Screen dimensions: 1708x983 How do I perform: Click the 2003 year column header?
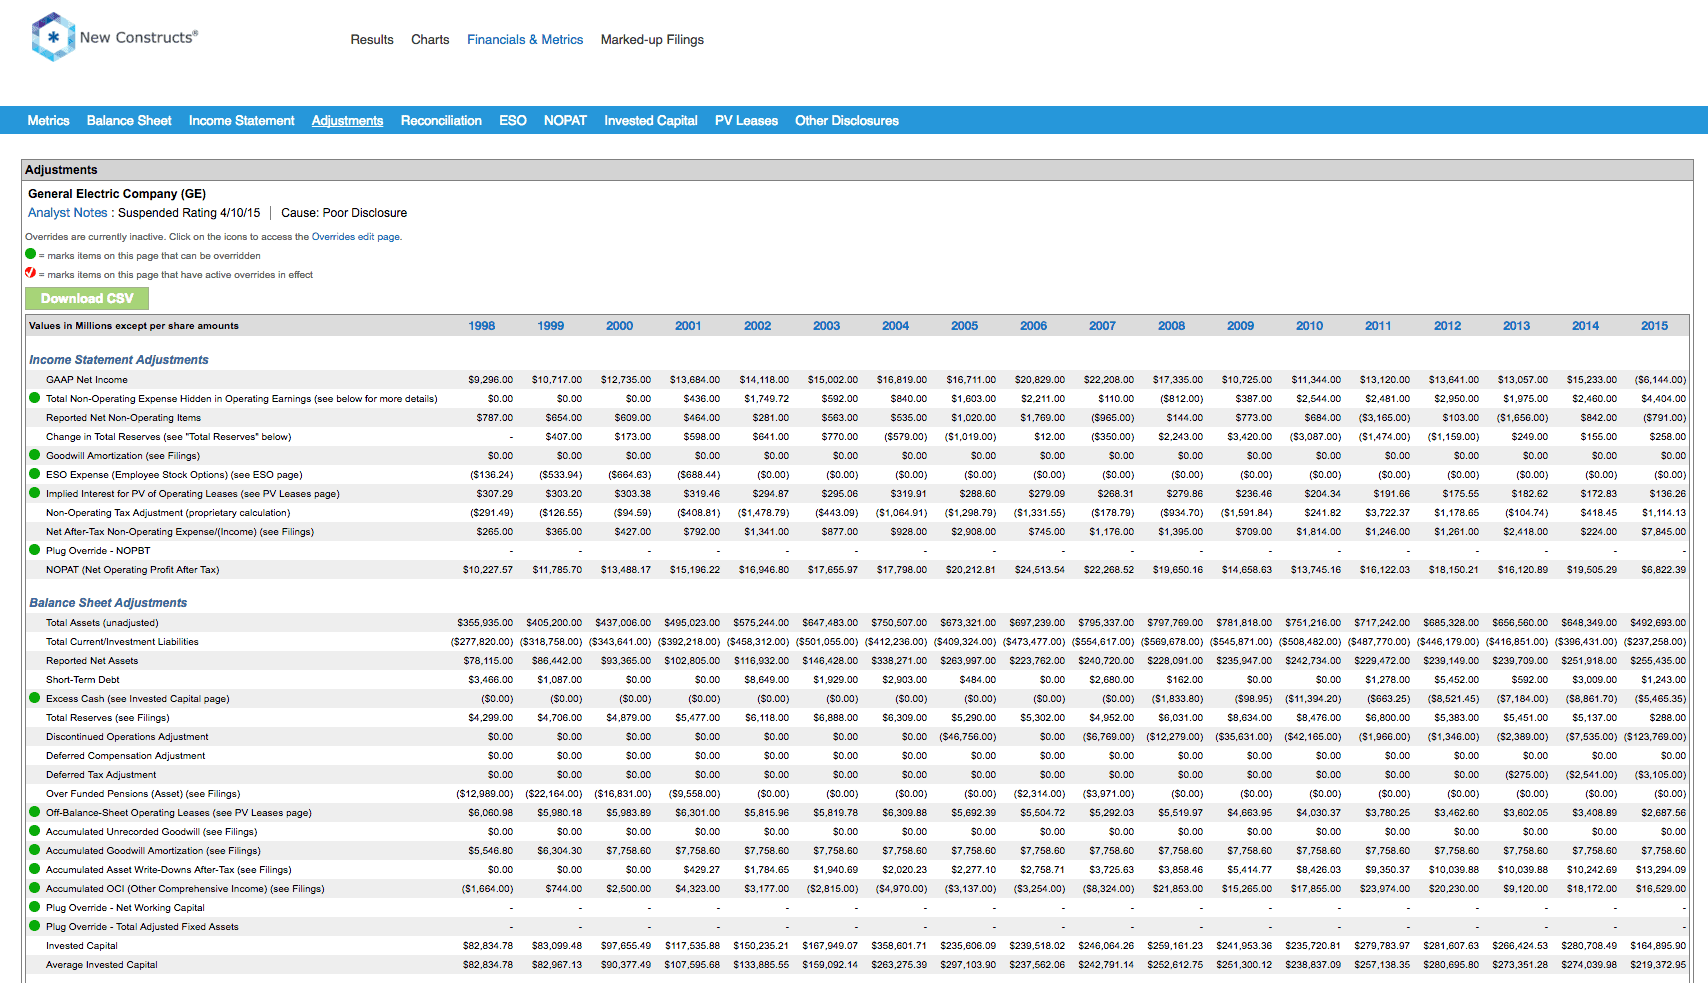827,326
